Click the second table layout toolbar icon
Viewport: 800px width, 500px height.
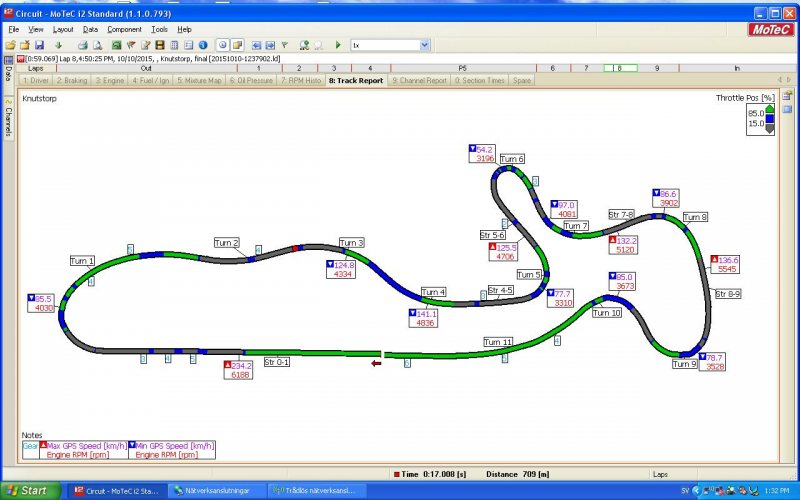pyautogui.click(x=188, y=45)
